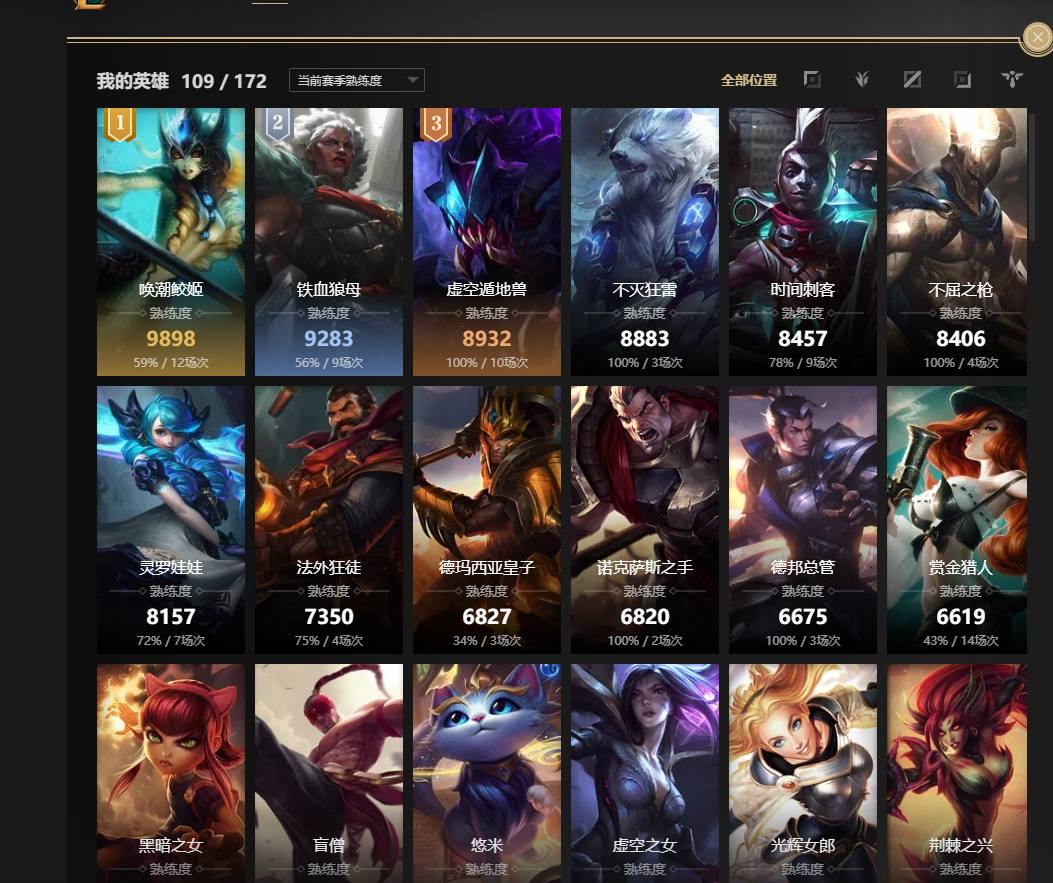Click the rank 1 badge on 唤潮鲛姬

click(x=120, y=124)
